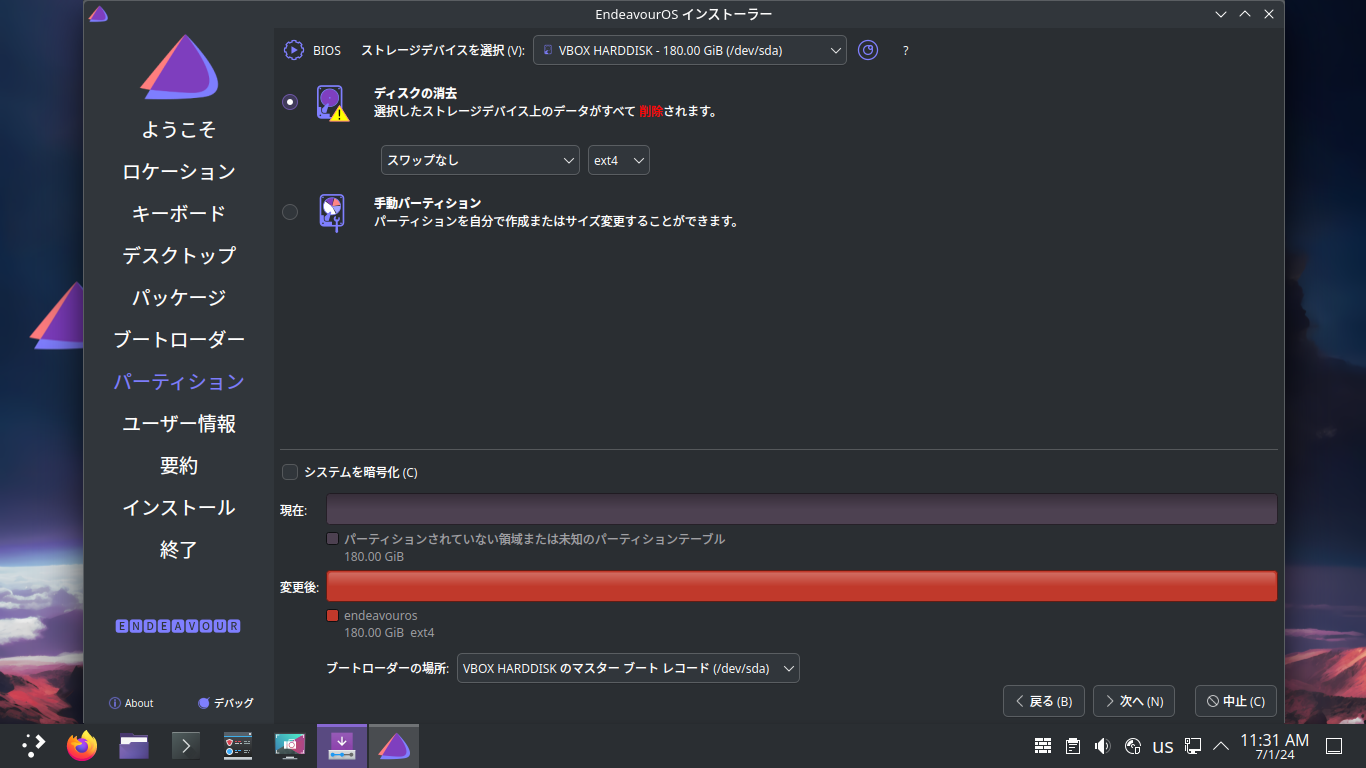Select the erase disk radio option
The width and height of the screenshot is (1366, 768).
pos(290,102)
